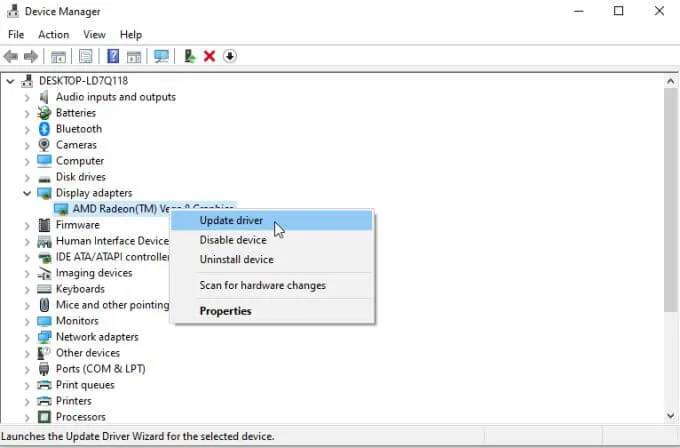Expand the Audio inputs and outputs node
This screenshot has height=448, width=680.
pos(27,97)
